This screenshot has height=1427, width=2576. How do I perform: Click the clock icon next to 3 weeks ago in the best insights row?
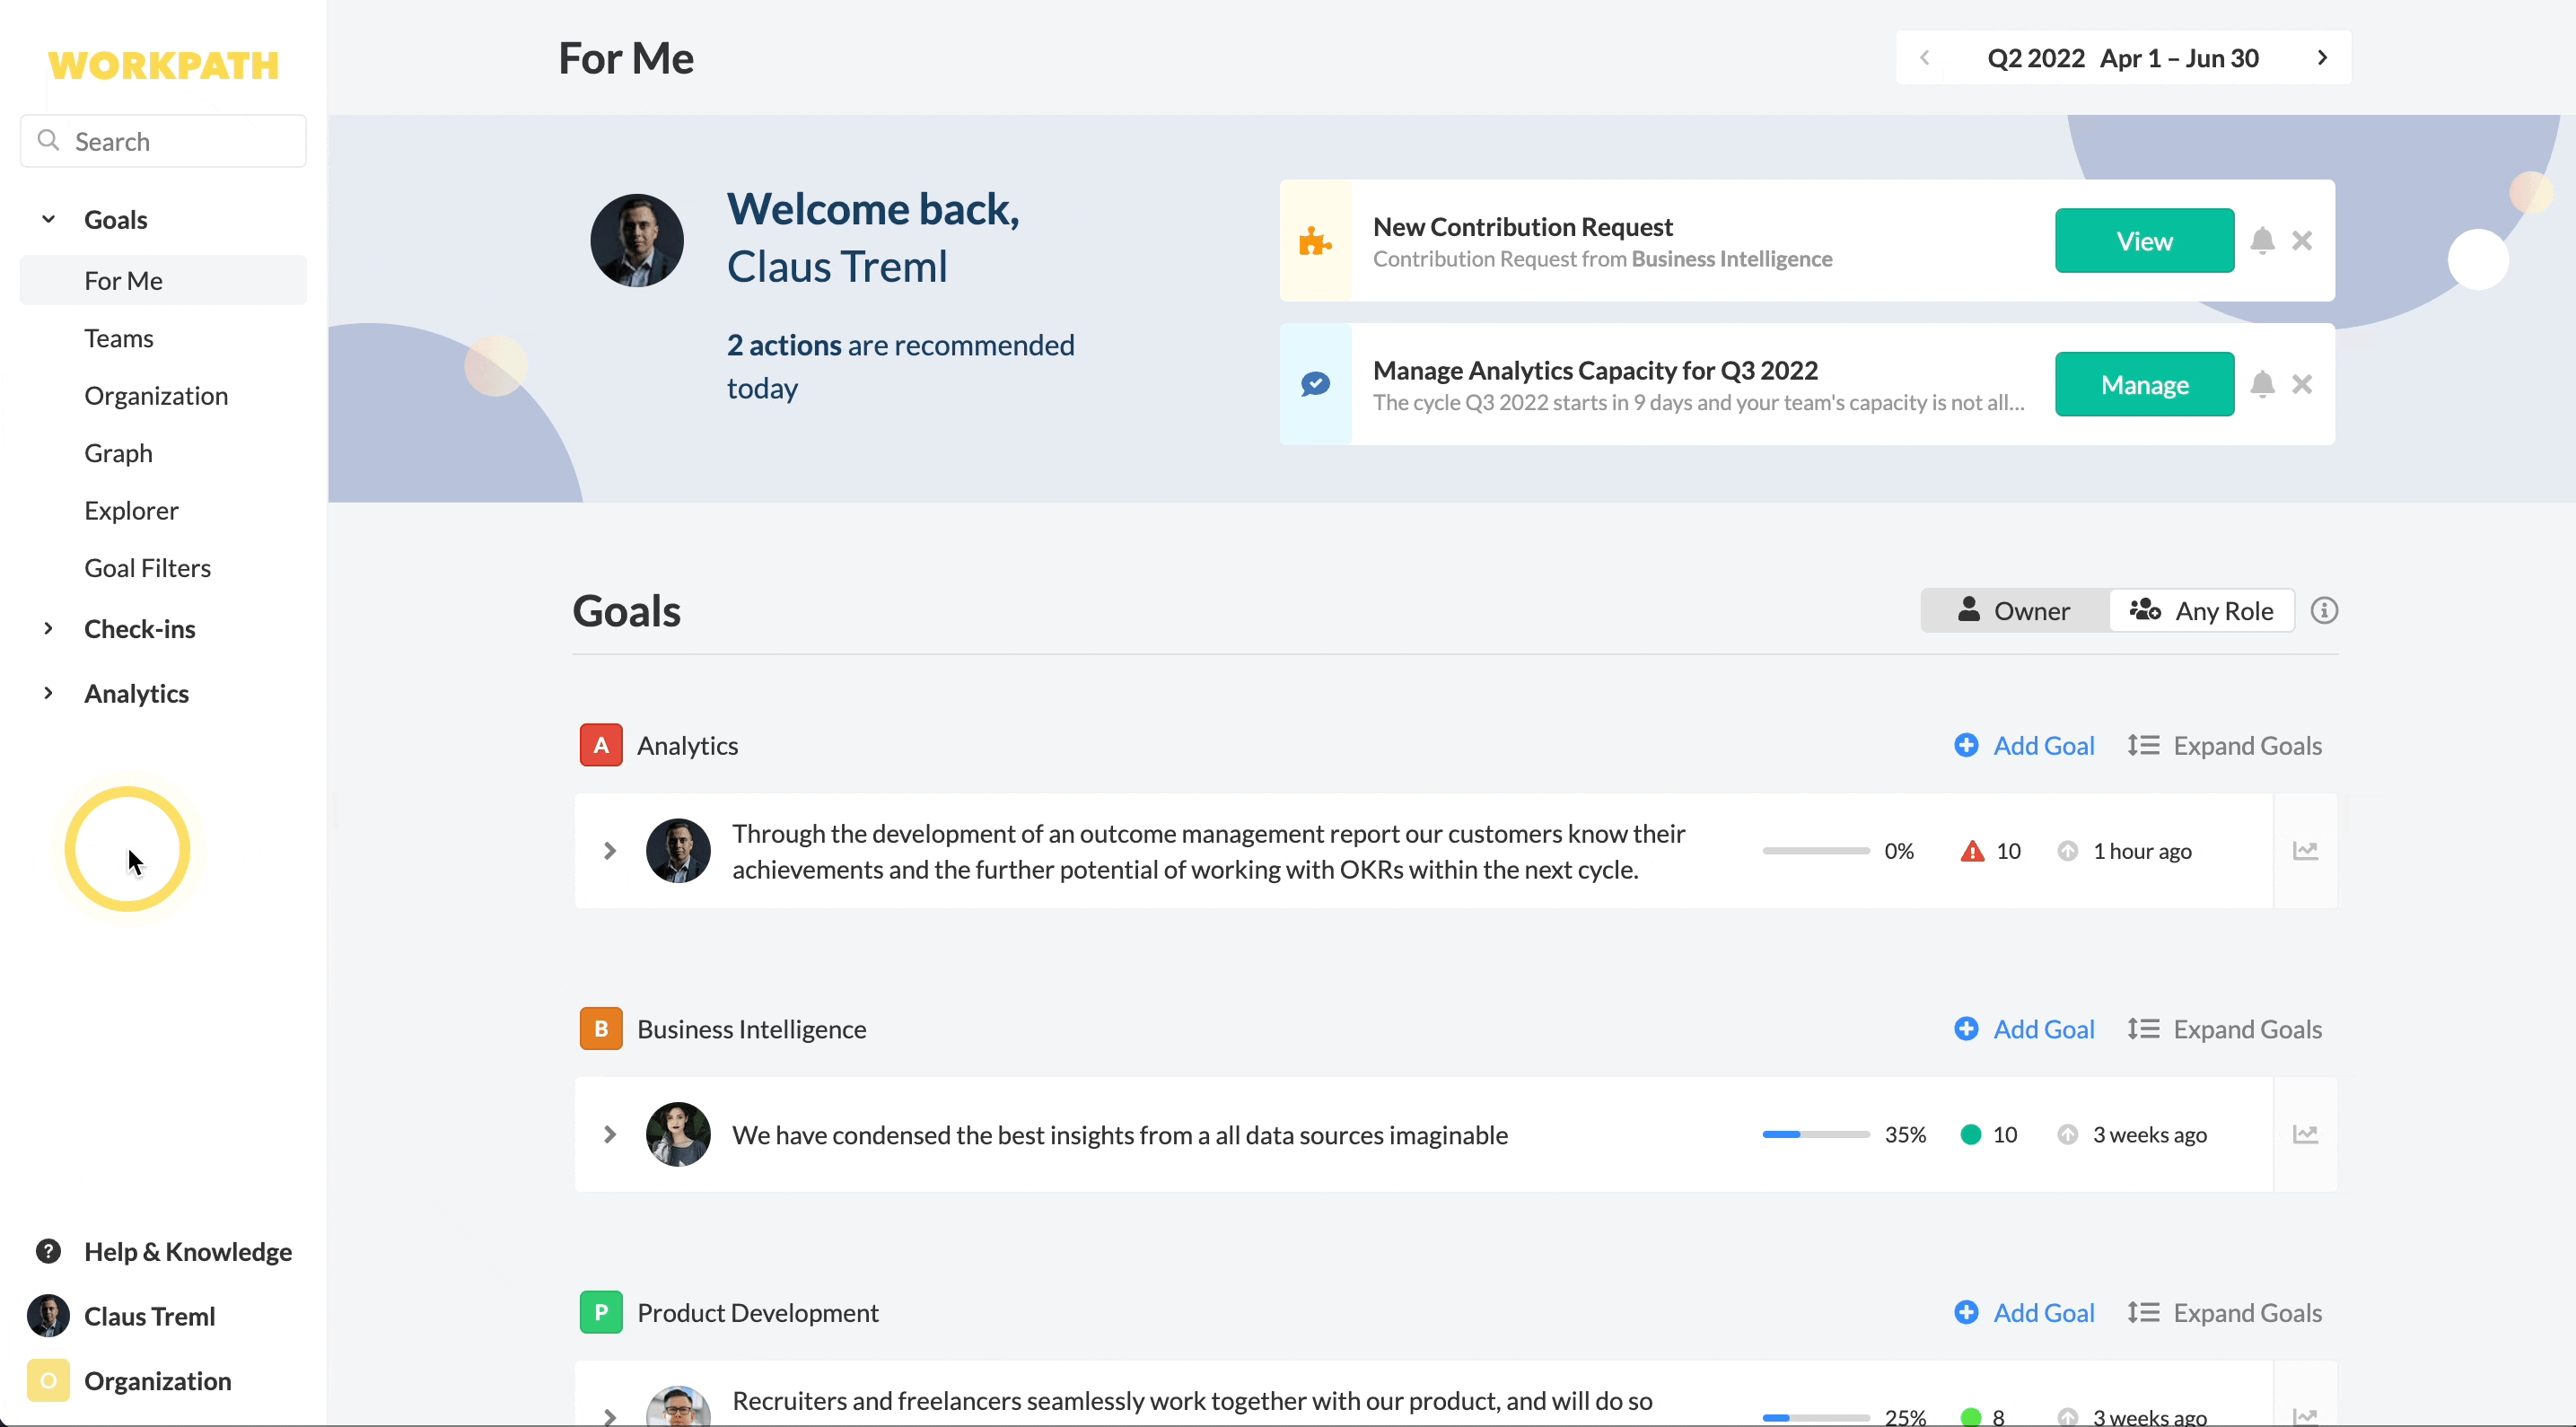[2068, 1134]
